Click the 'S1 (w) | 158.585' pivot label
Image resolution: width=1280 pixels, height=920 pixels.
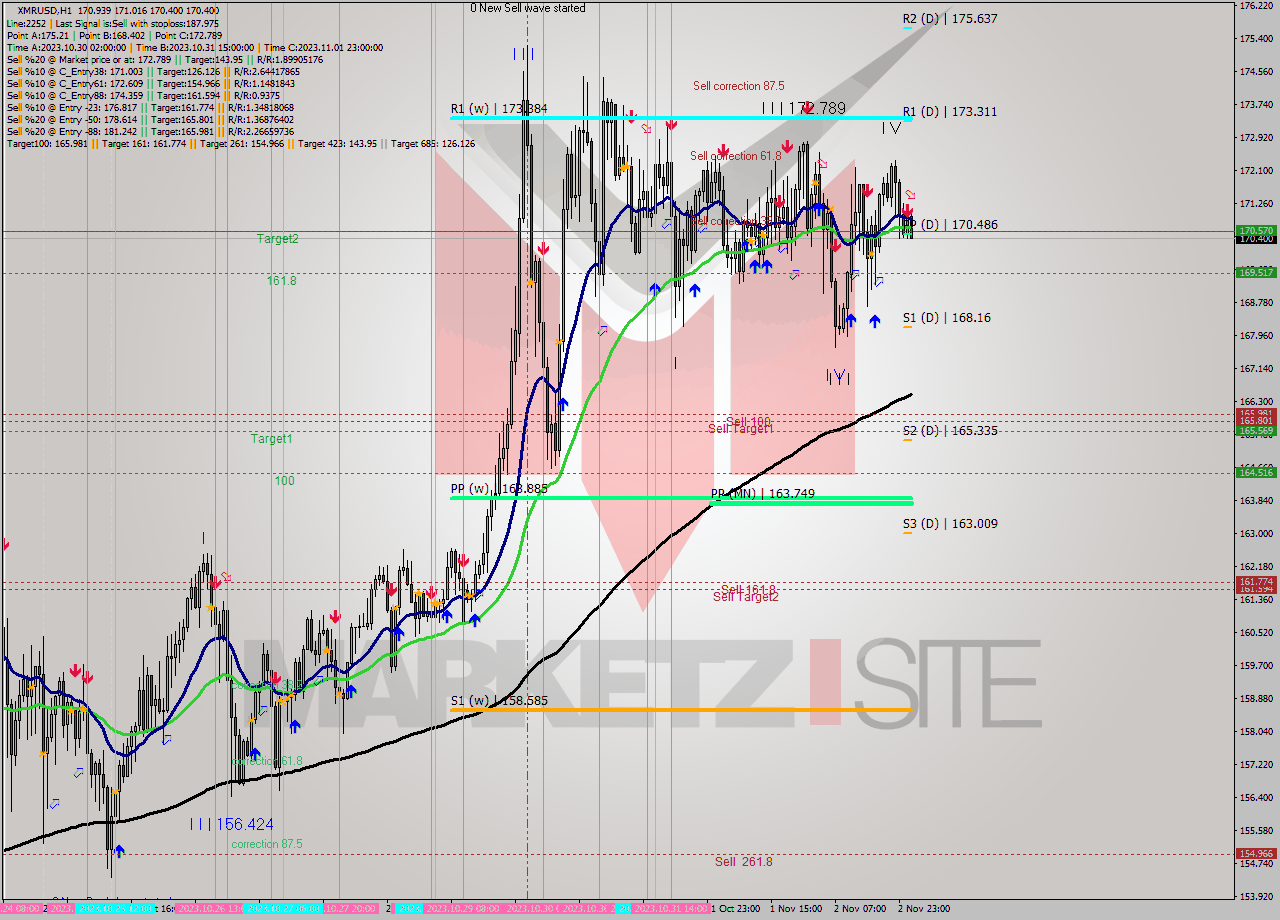pos(499,701)
